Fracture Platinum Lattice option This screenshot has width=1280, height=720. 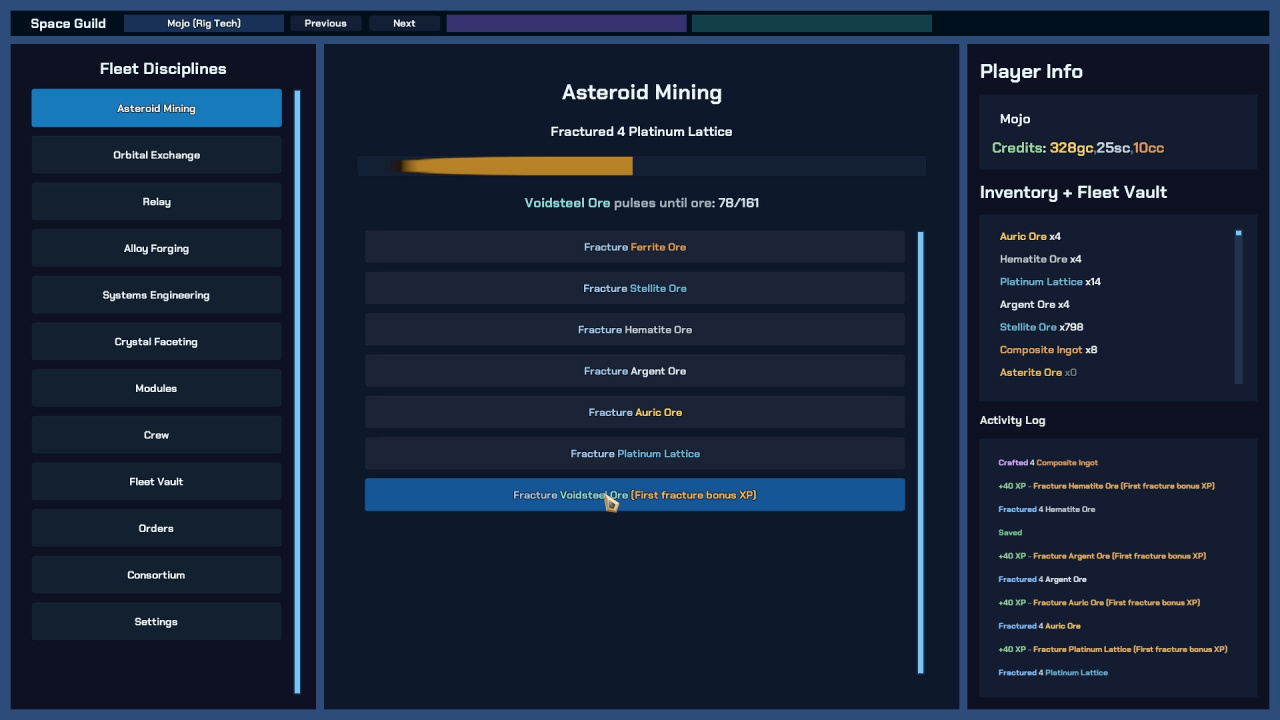point(634,454)
